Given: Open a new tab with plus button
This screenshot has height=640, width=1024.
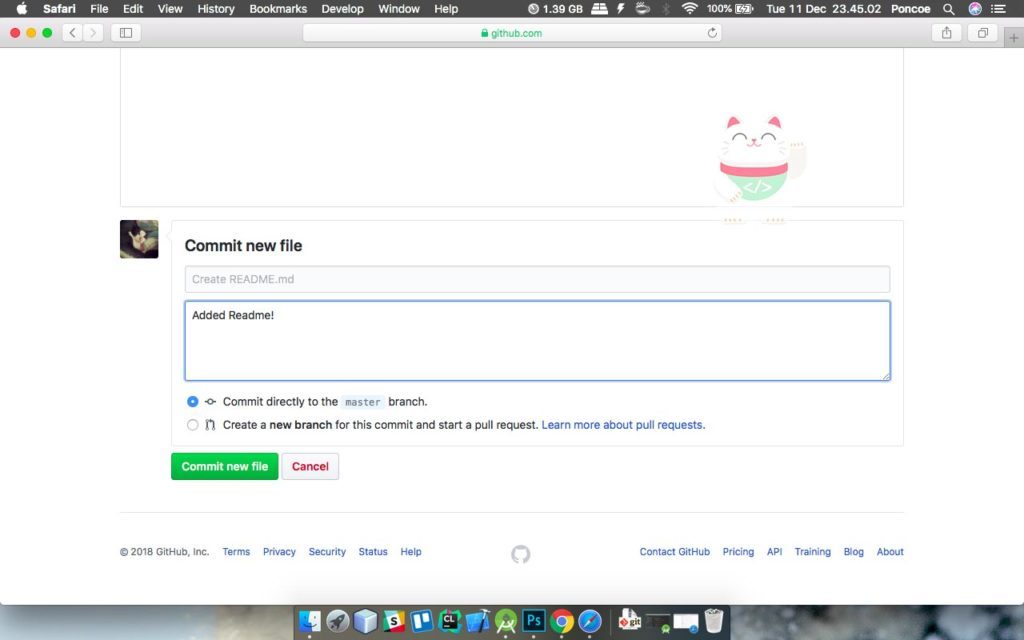Looking at the screenshot, I should coord(1014,37).
